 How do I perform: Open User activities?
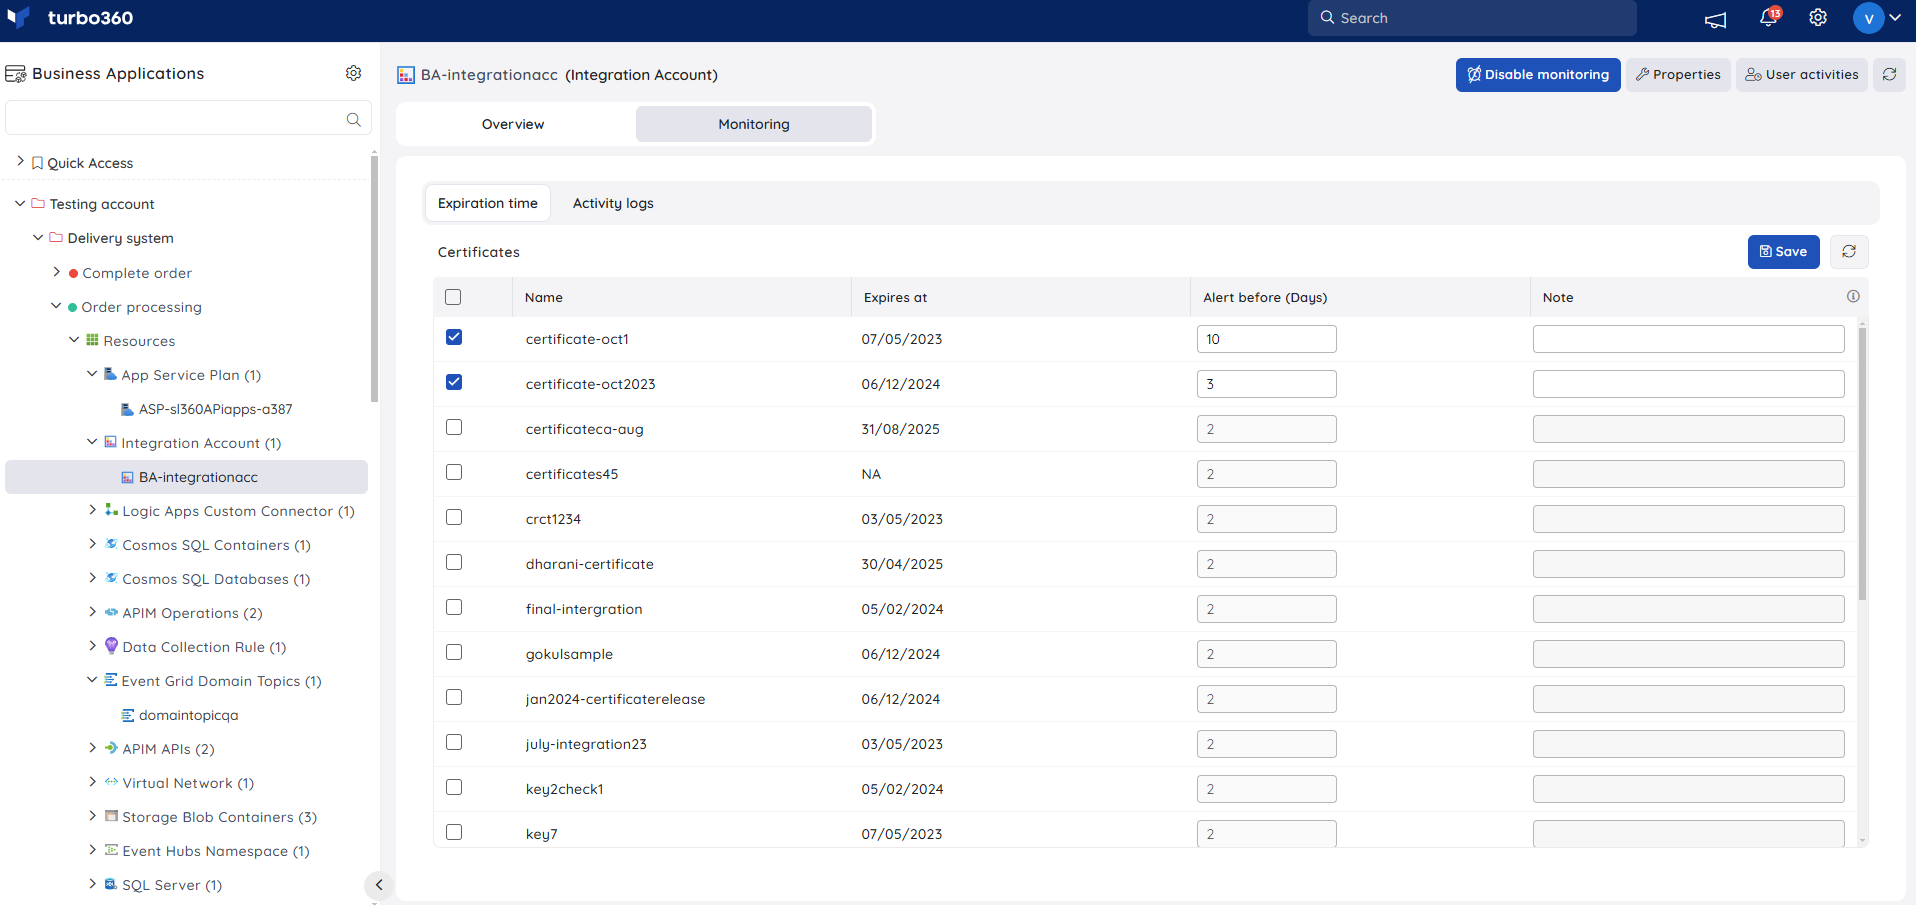click(1802, 75)
